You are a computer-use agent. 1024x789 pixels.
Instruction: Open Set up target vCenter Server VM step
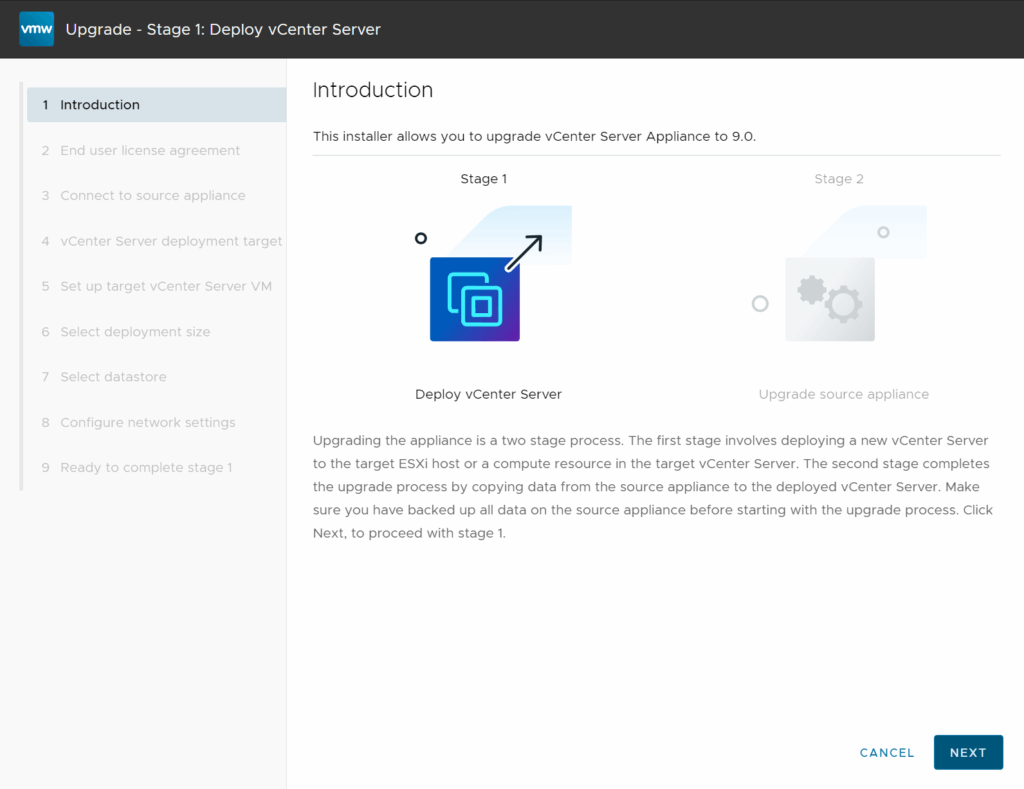[x=157, y=286]
